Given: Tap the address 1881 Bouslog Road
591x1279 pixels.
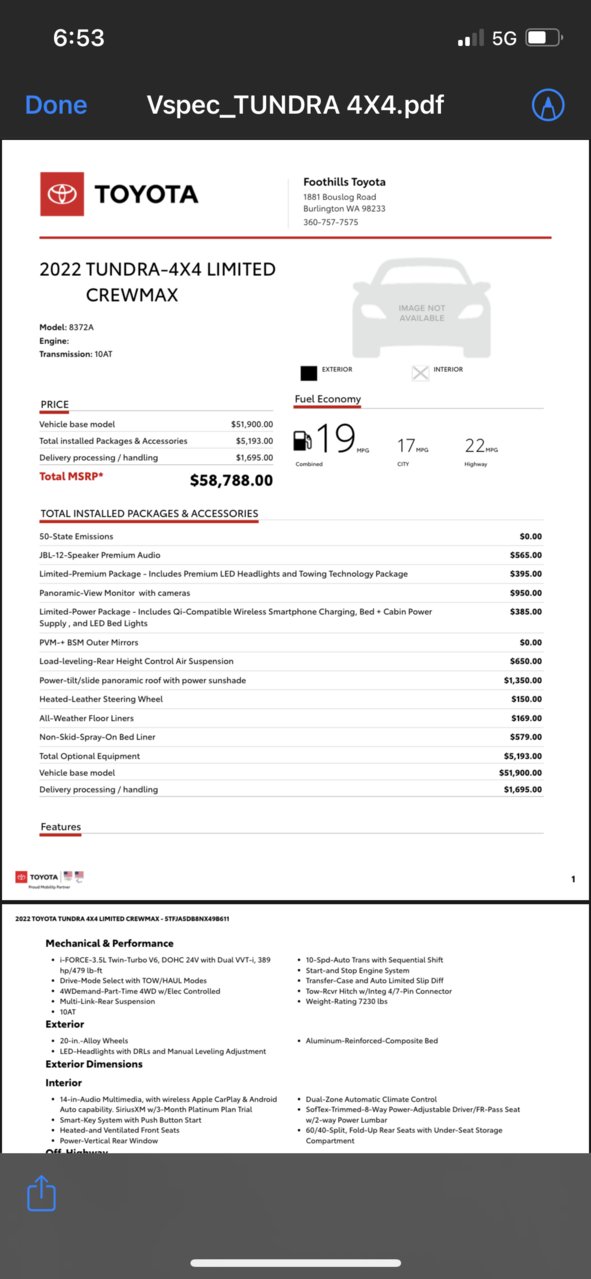Looking at the screenshot, I should [x=340, y=197].
